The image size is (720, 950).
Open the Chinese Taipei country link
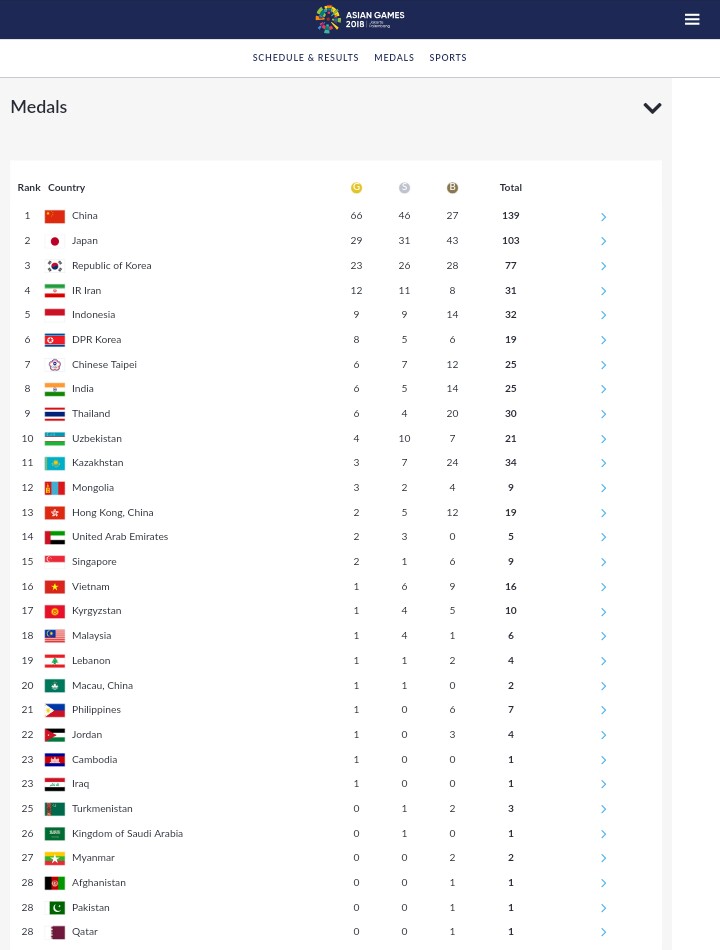pos(104,365)
